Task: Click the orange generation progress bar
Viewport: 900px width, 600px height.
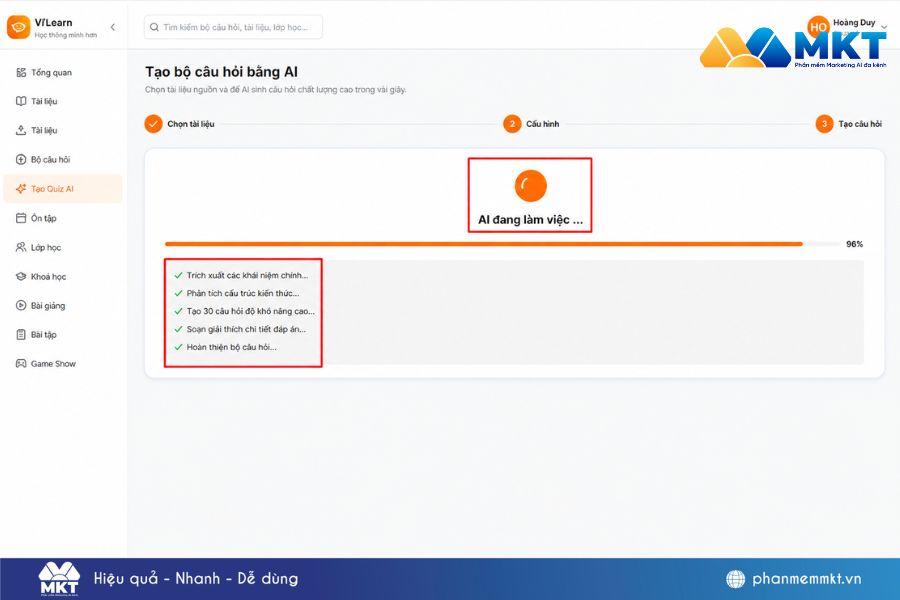Action: 483,244
